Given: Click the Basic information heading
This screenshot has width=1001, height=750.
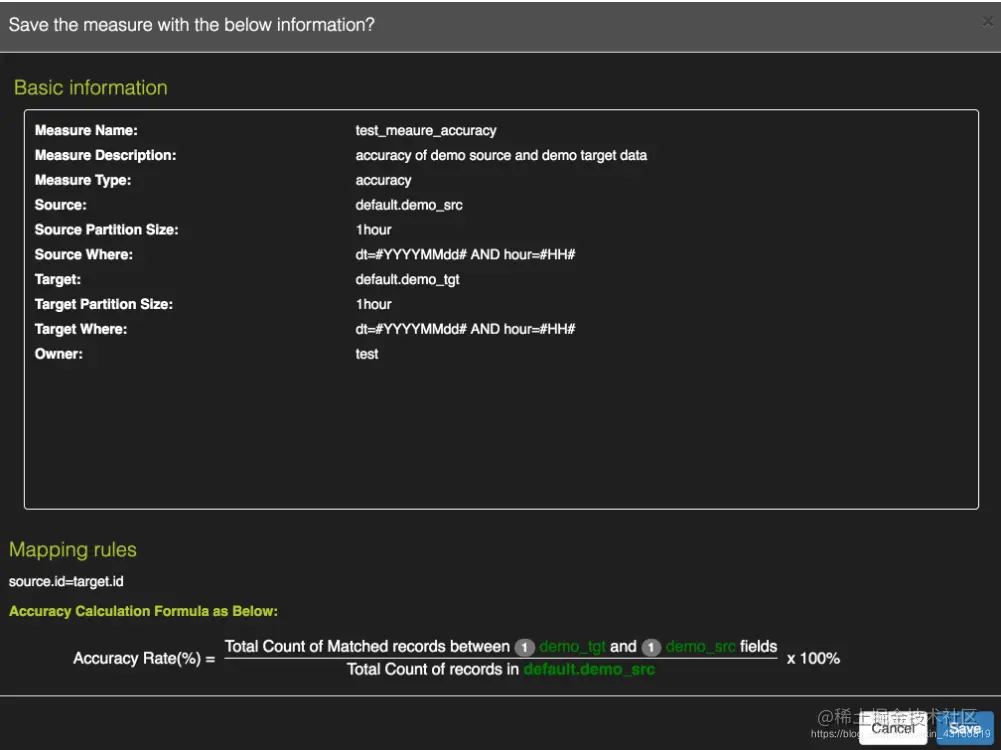Looking at the screenshot, I should click(91, 87).
